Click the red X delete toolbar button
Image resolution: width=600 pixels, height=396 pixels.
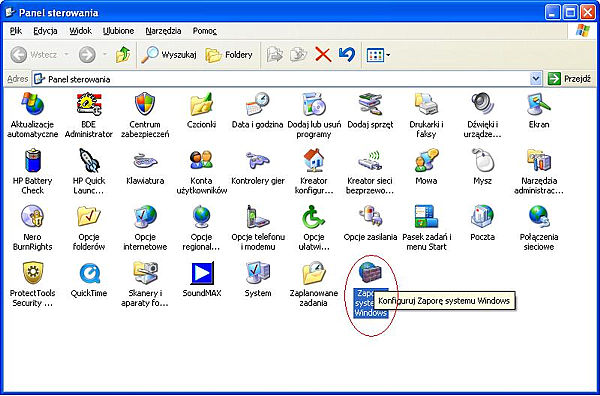click(x=323, y=55)
